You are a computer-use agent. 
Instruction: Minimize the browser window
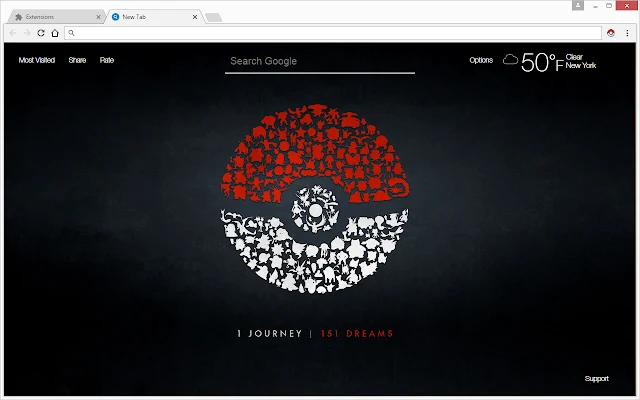coord(596,6)
